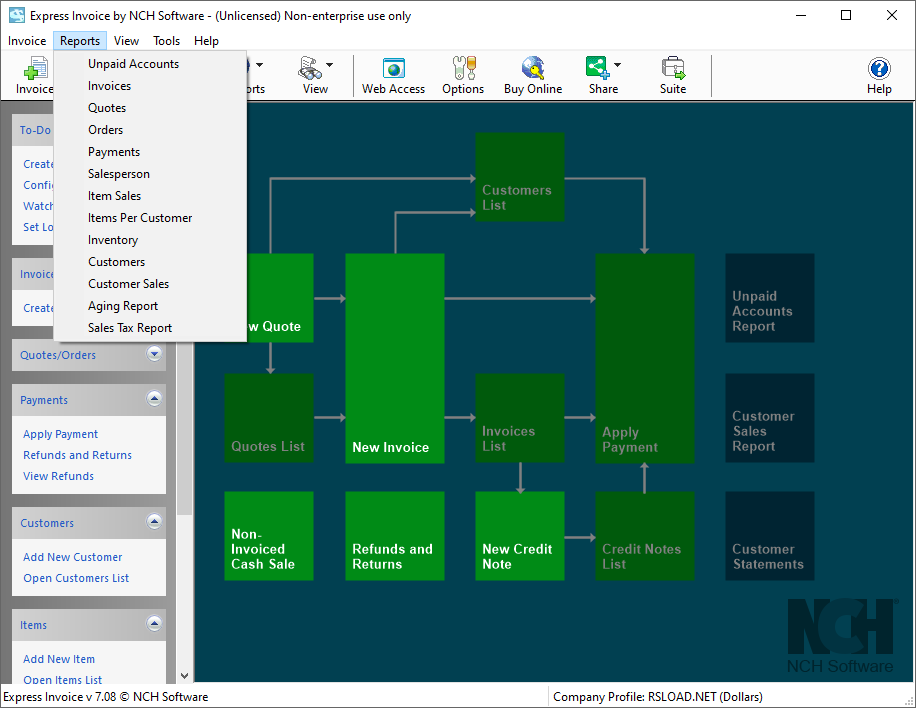
Task: Open the Inventory report
Action: (150, 240)
